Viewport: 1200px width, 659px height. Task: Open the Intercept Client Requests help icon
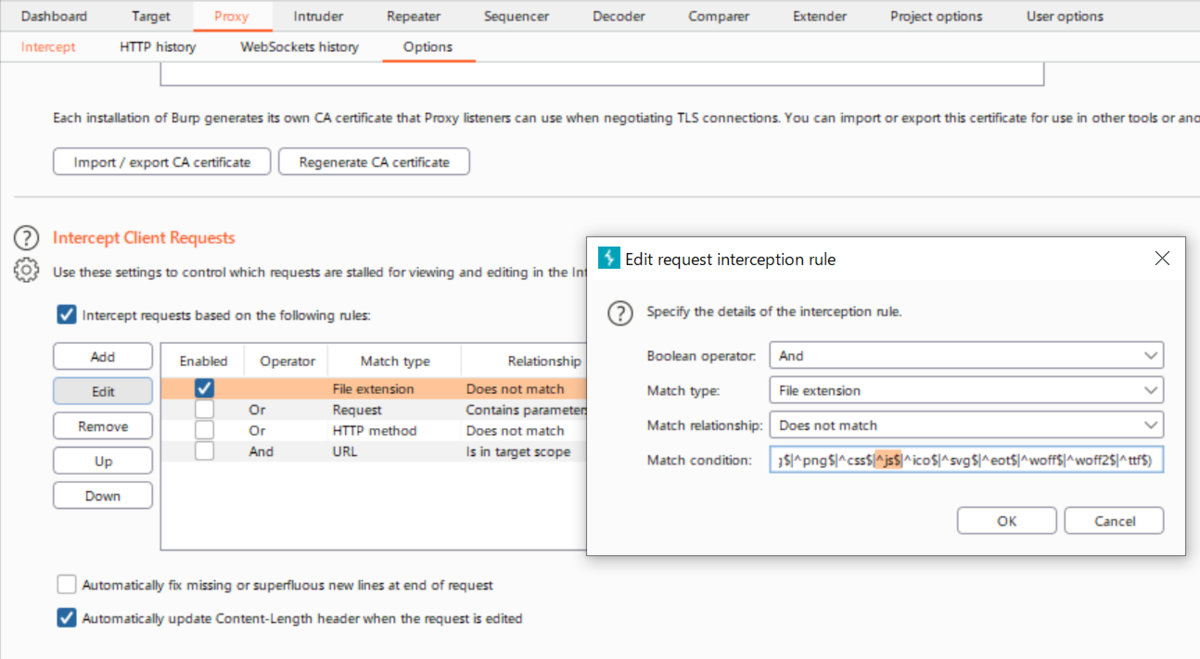(x=26, y=238)
